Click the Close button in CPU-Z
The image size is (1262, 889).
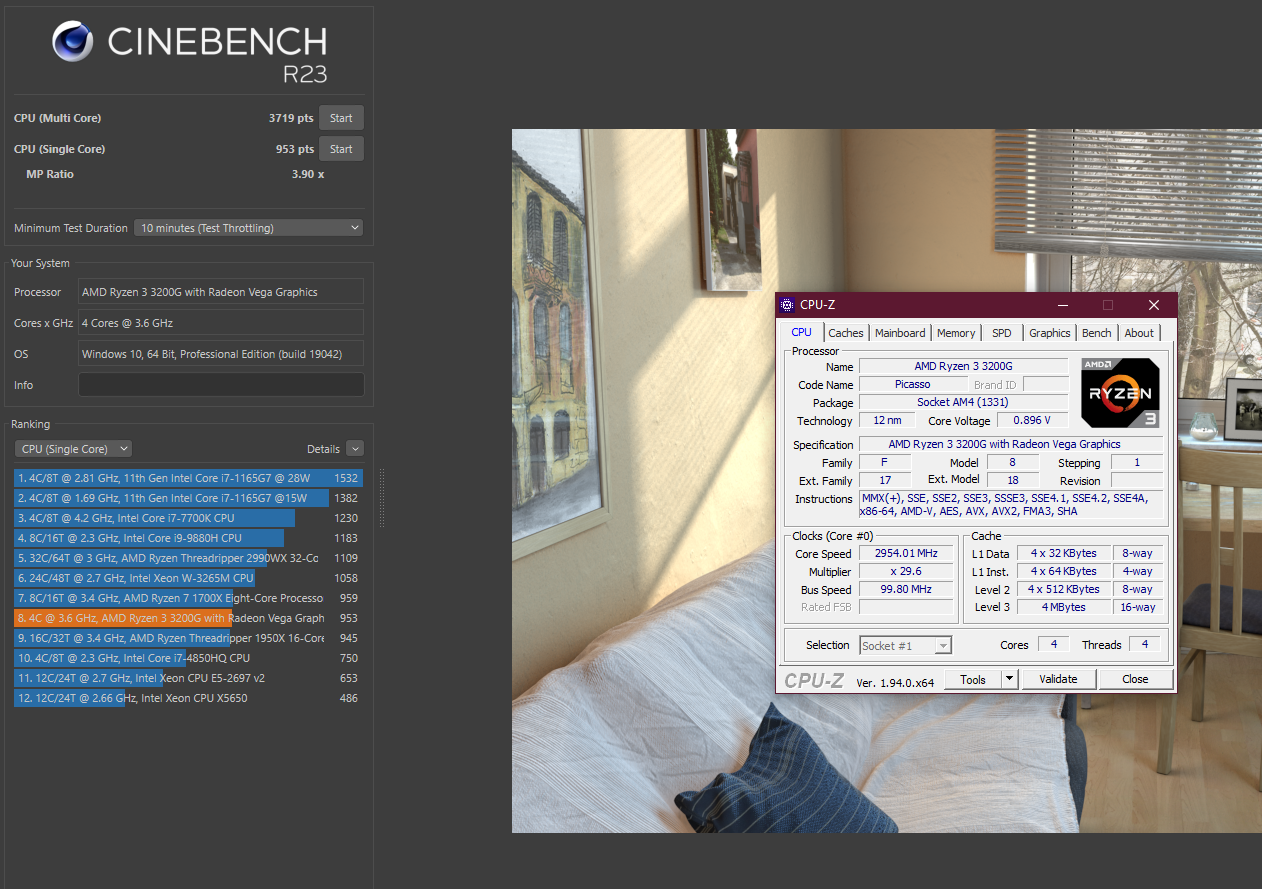(x=1135, y=679)
